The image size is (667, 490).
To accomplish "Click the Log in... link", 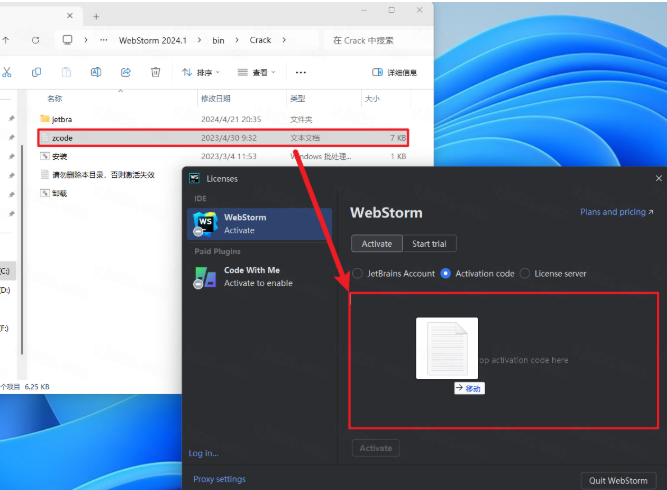I will (203, 453).
